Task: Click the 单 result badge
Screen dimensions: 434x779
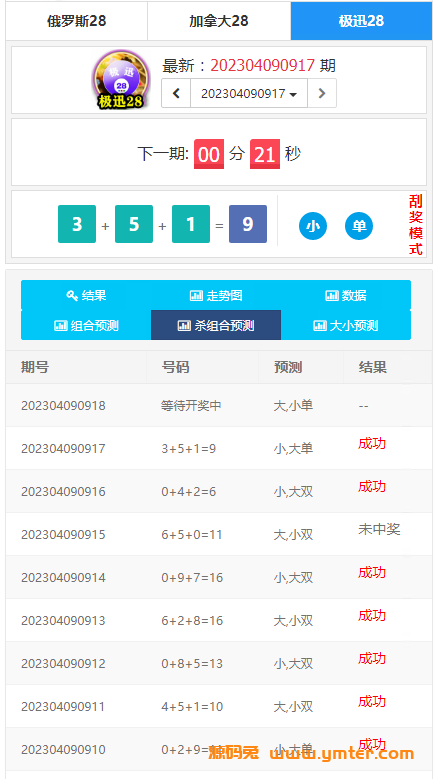Action: pos(359,226)
